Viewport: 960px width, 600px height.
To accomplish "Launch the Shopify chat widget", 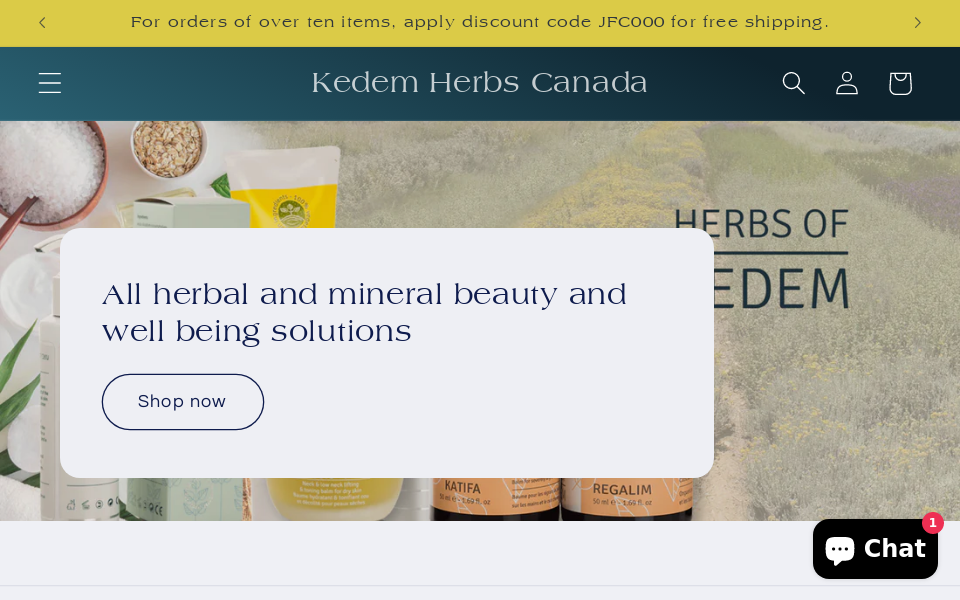I will pos(875,548).
